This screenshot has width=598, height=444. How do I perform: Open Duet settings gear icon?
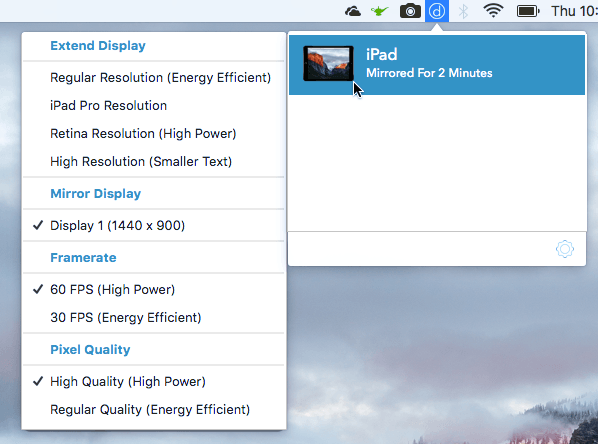pos(565,249)
